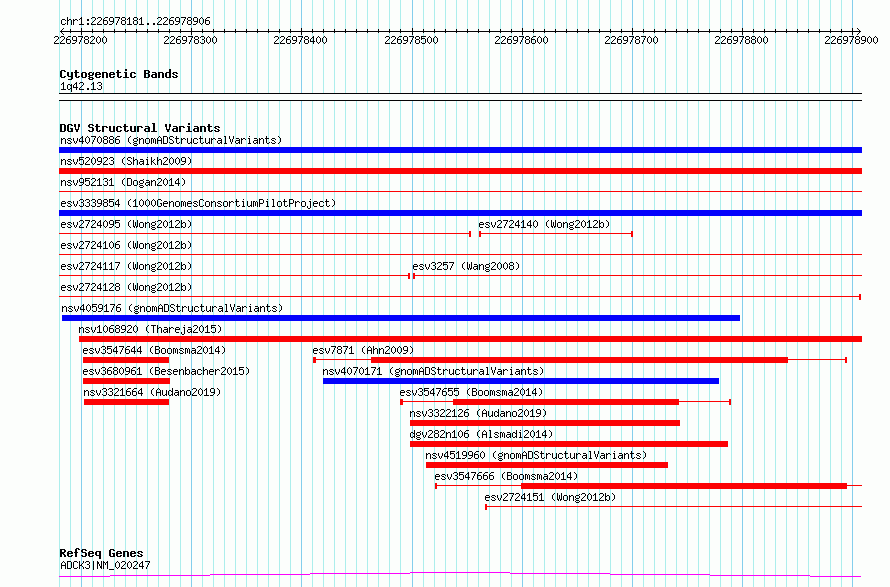Click the nsv3321664 short red bar

pyautogui.click(x=127, y=402)
